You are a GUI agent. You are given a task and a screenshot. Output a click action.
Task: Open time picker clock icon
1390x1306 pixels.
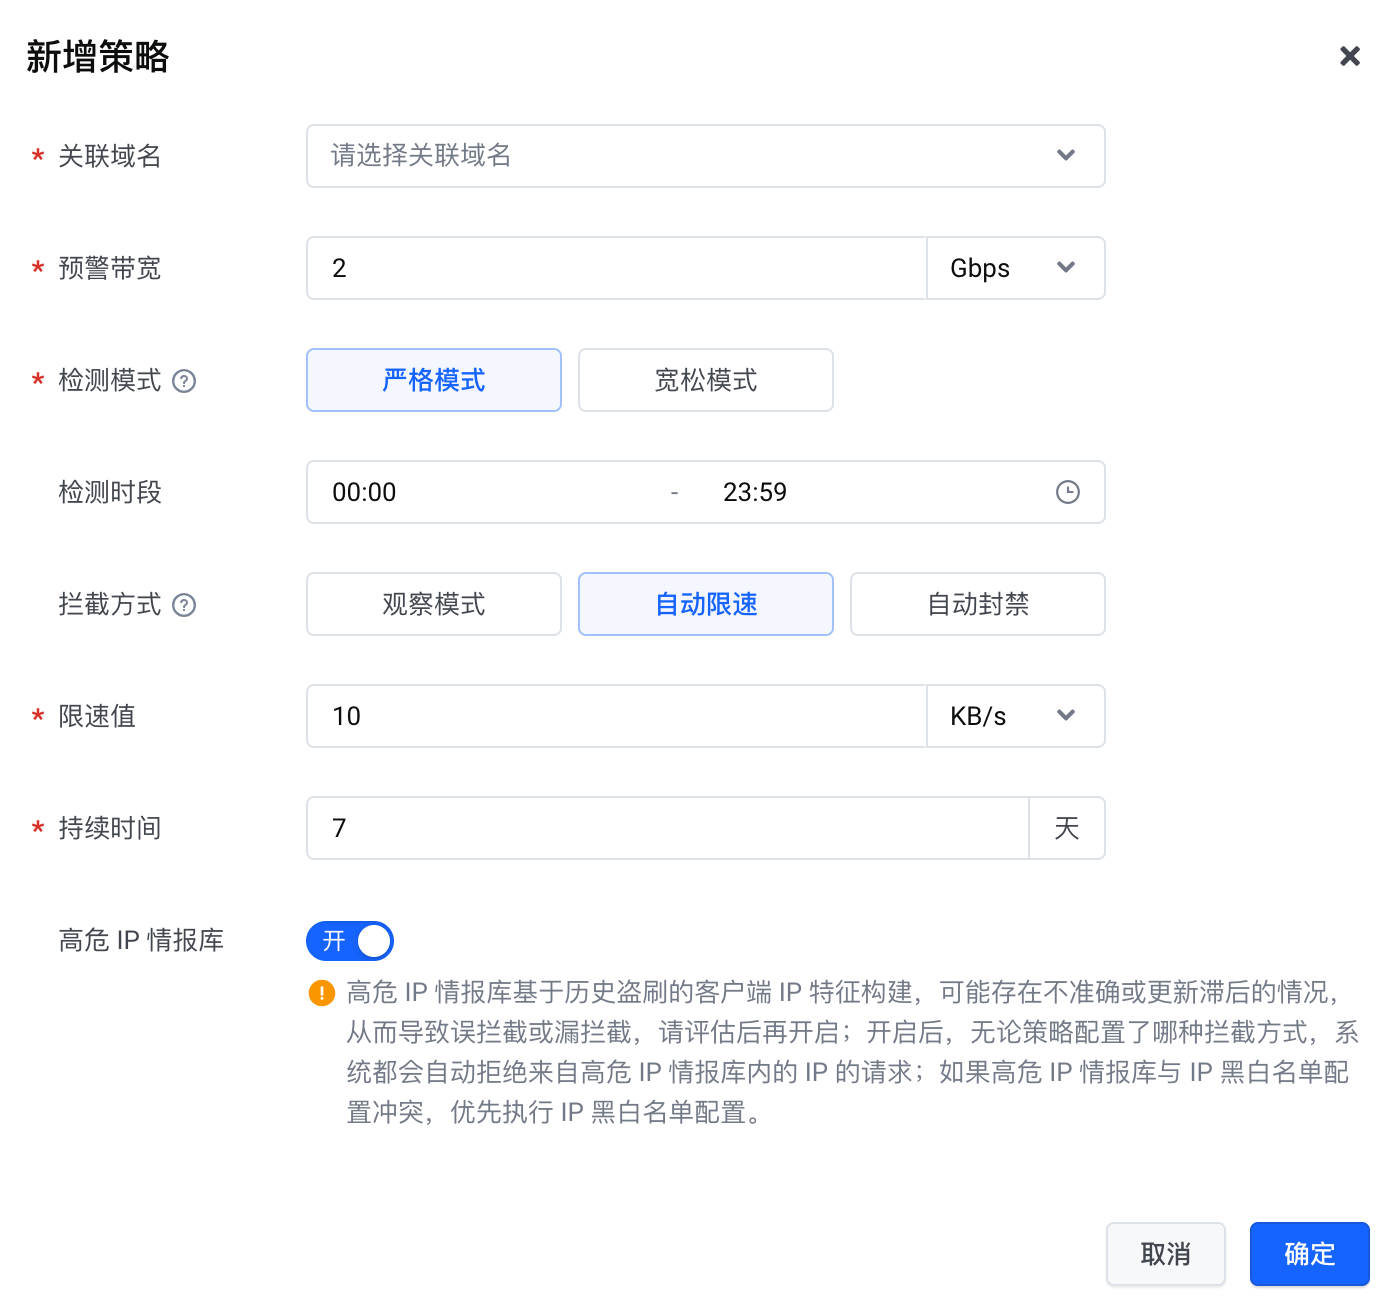coord(1068,492)
